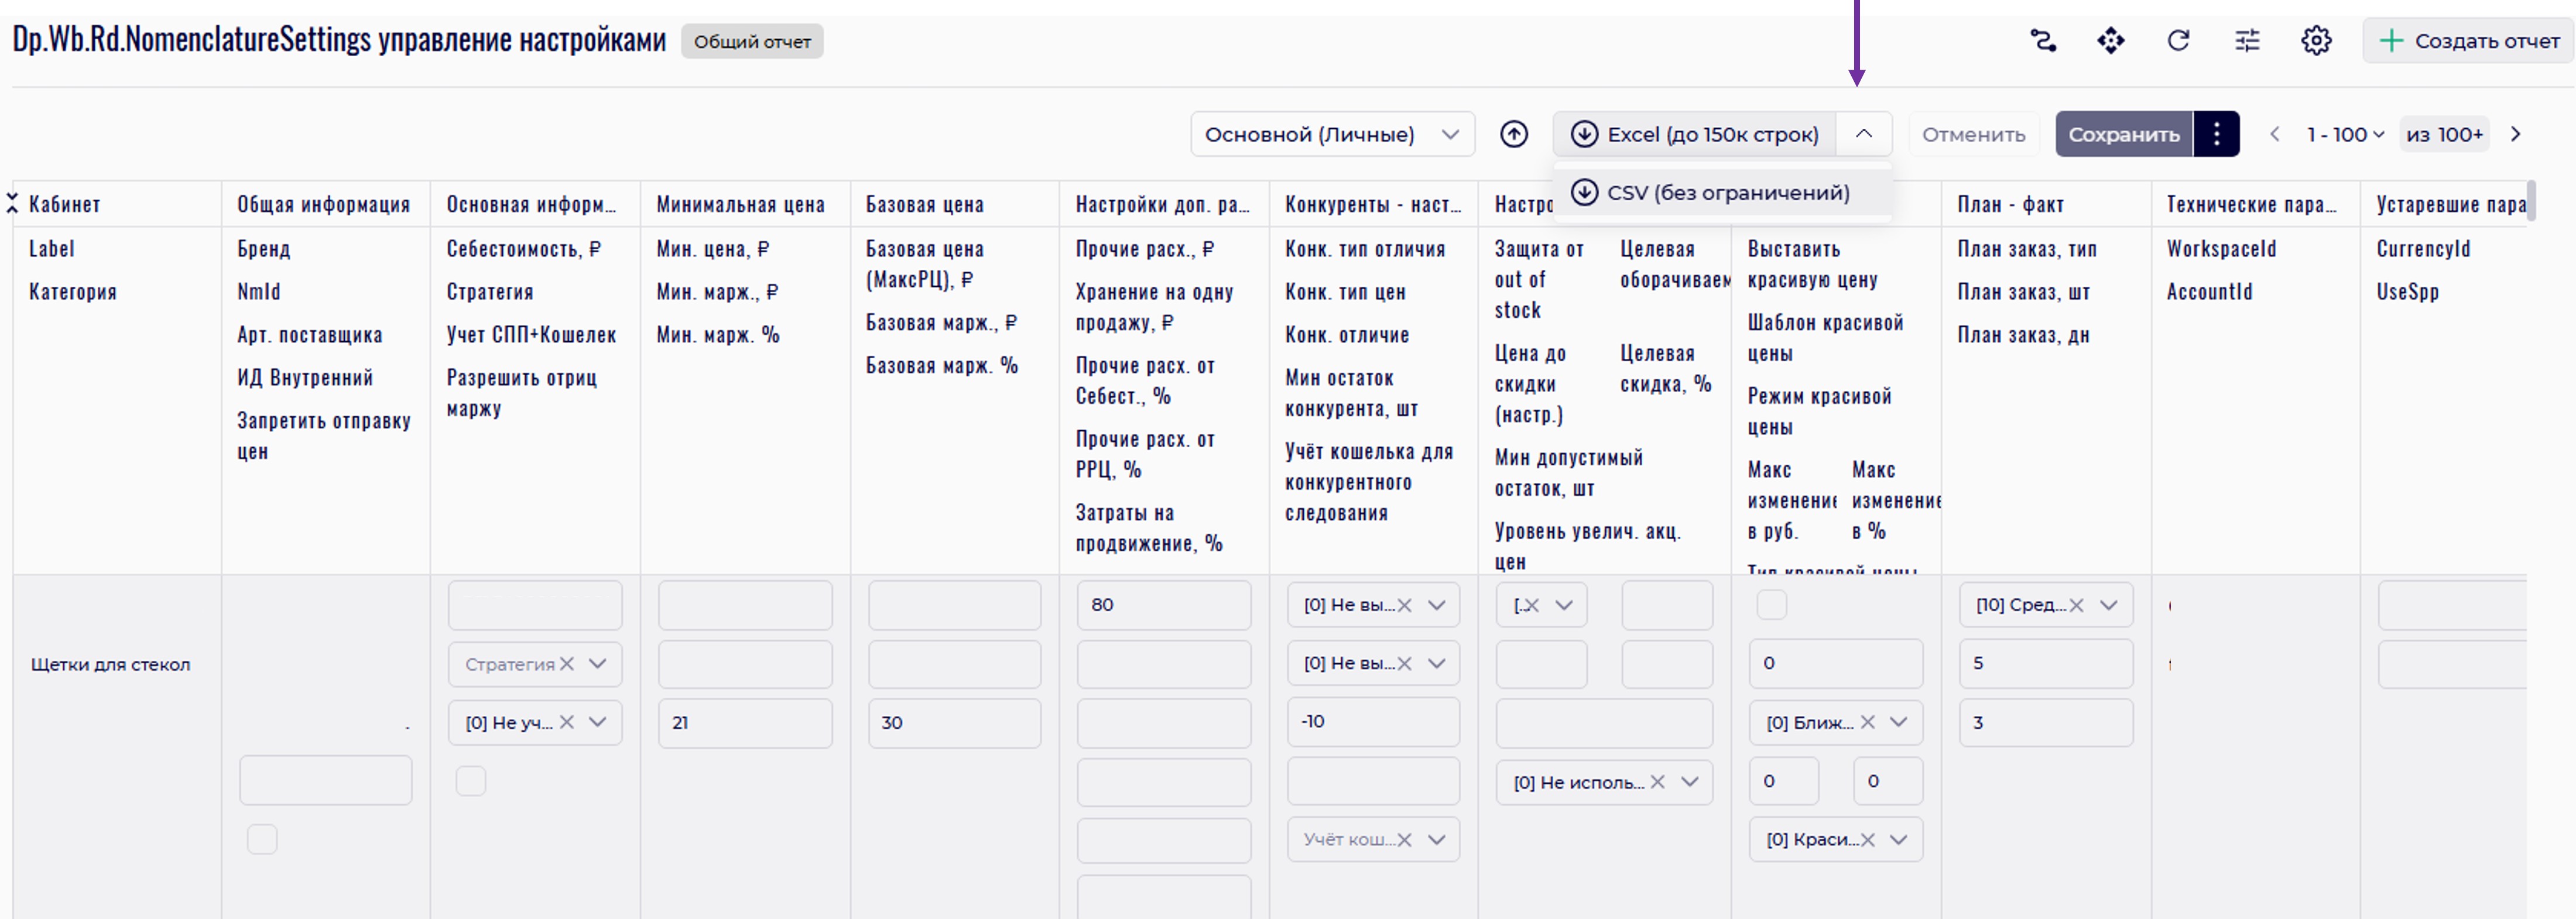Toggle the Выставить красивую цену checkbox
This screenshot has width=2576, height=919.
tap(1771, 605)
